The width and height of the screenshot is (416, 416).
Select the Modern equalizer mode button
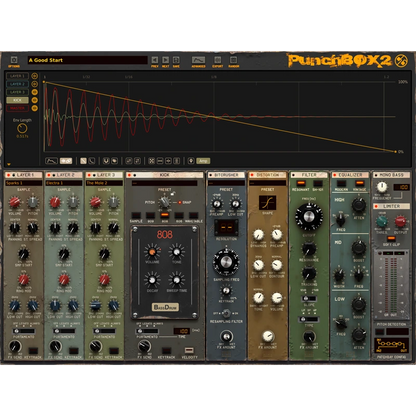click(341, 184)
